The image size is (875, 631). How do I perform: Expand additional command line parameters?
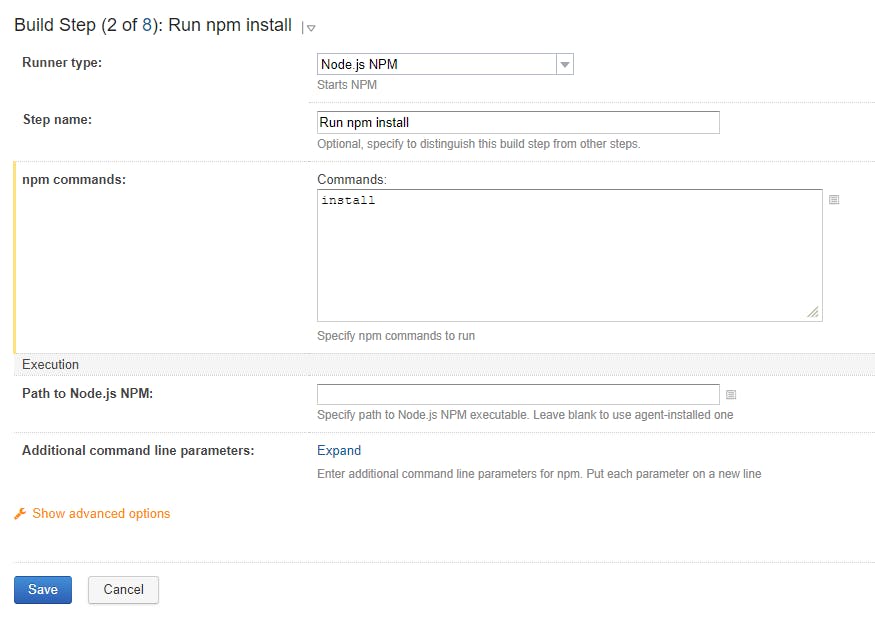click(339, 450)
